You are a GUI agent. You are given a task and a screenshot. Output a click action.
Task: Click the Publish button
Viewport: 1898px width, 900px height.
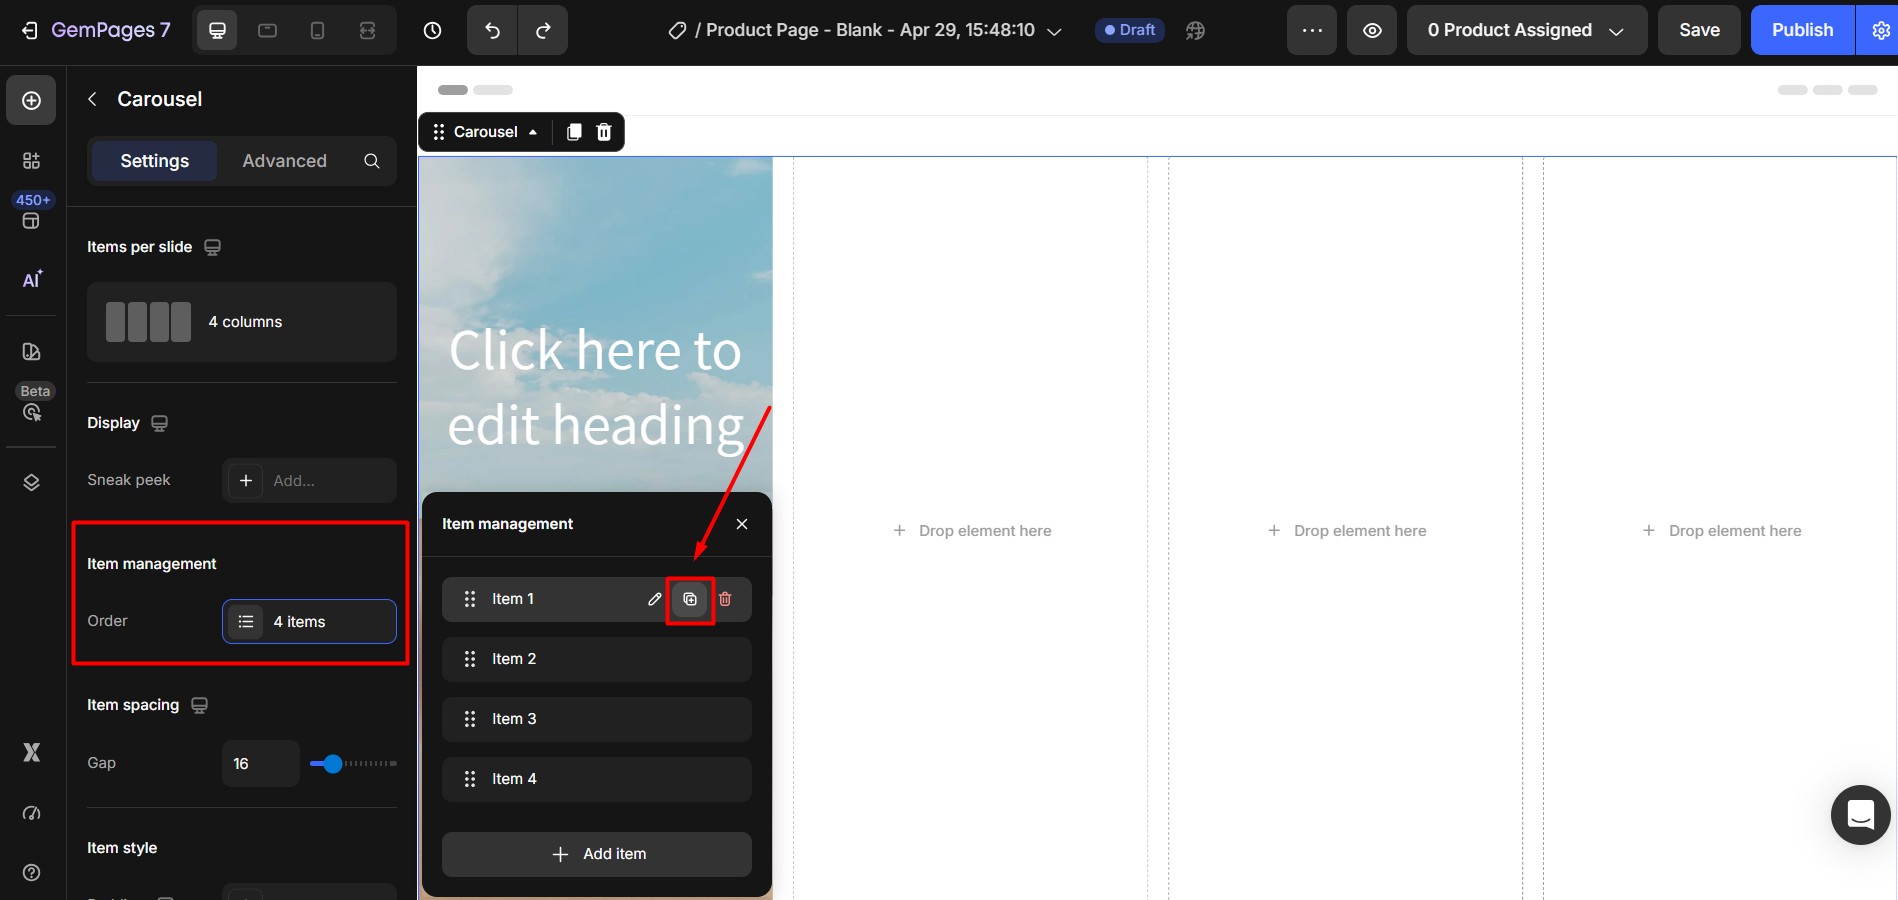click(x=1802, y=30)
